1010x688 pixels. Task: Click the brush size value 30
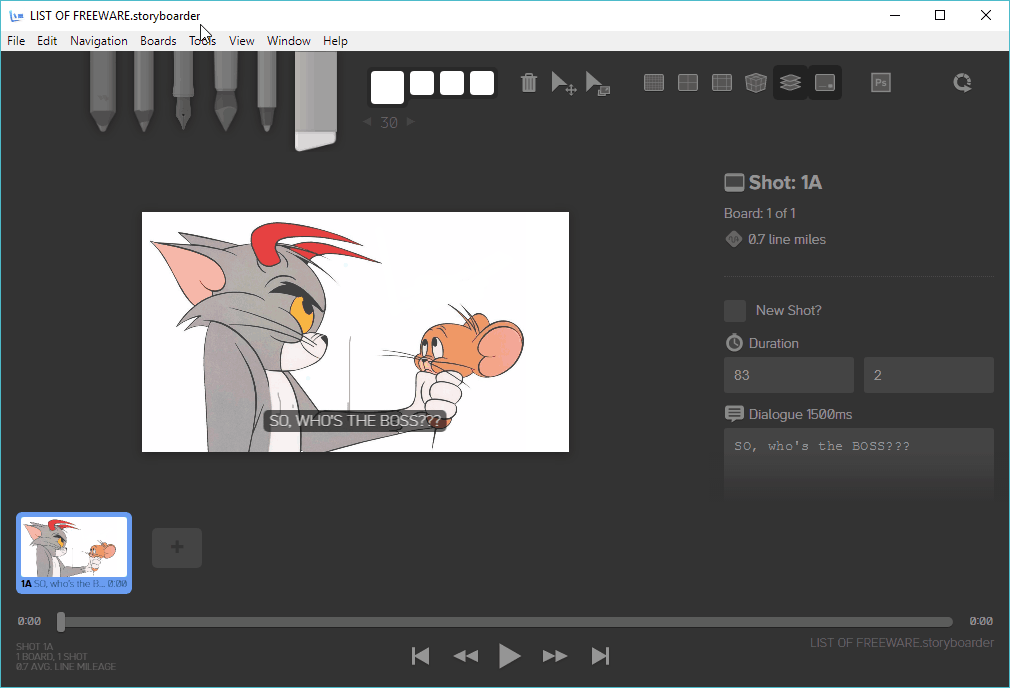(388, 122)
